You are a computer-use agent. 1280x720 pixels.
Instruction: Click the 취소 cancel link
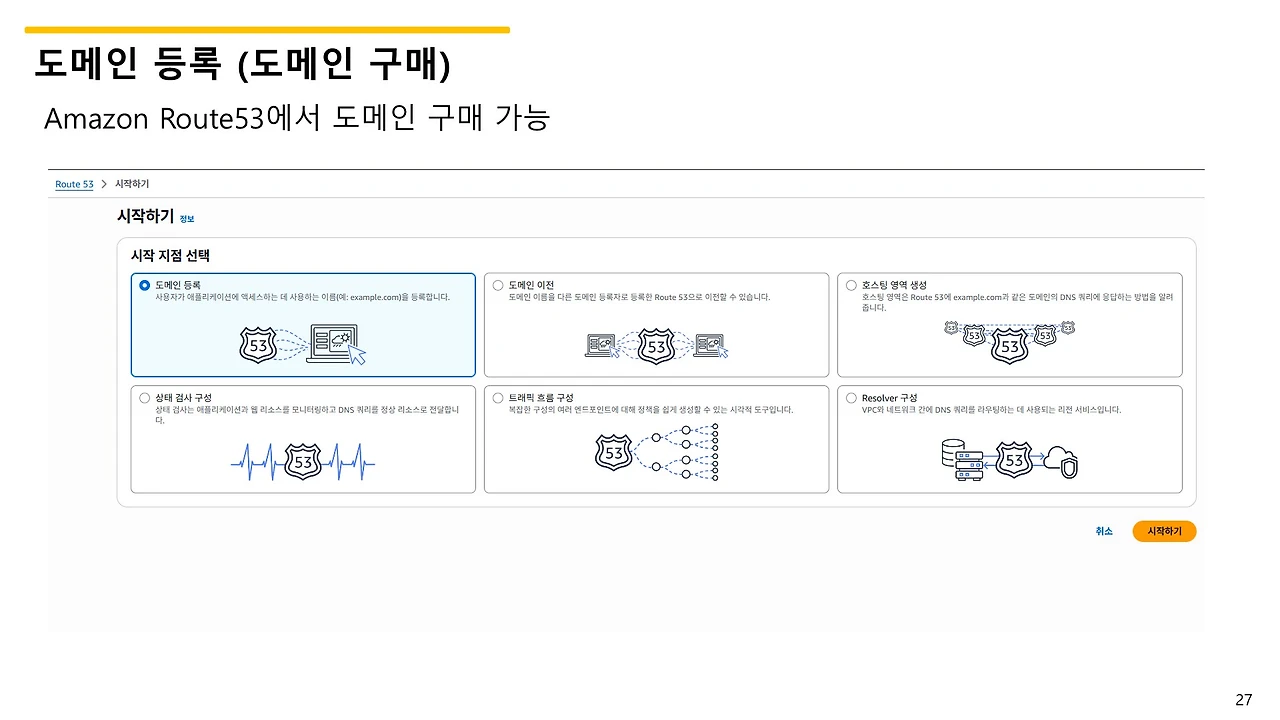coord(1104,531)
